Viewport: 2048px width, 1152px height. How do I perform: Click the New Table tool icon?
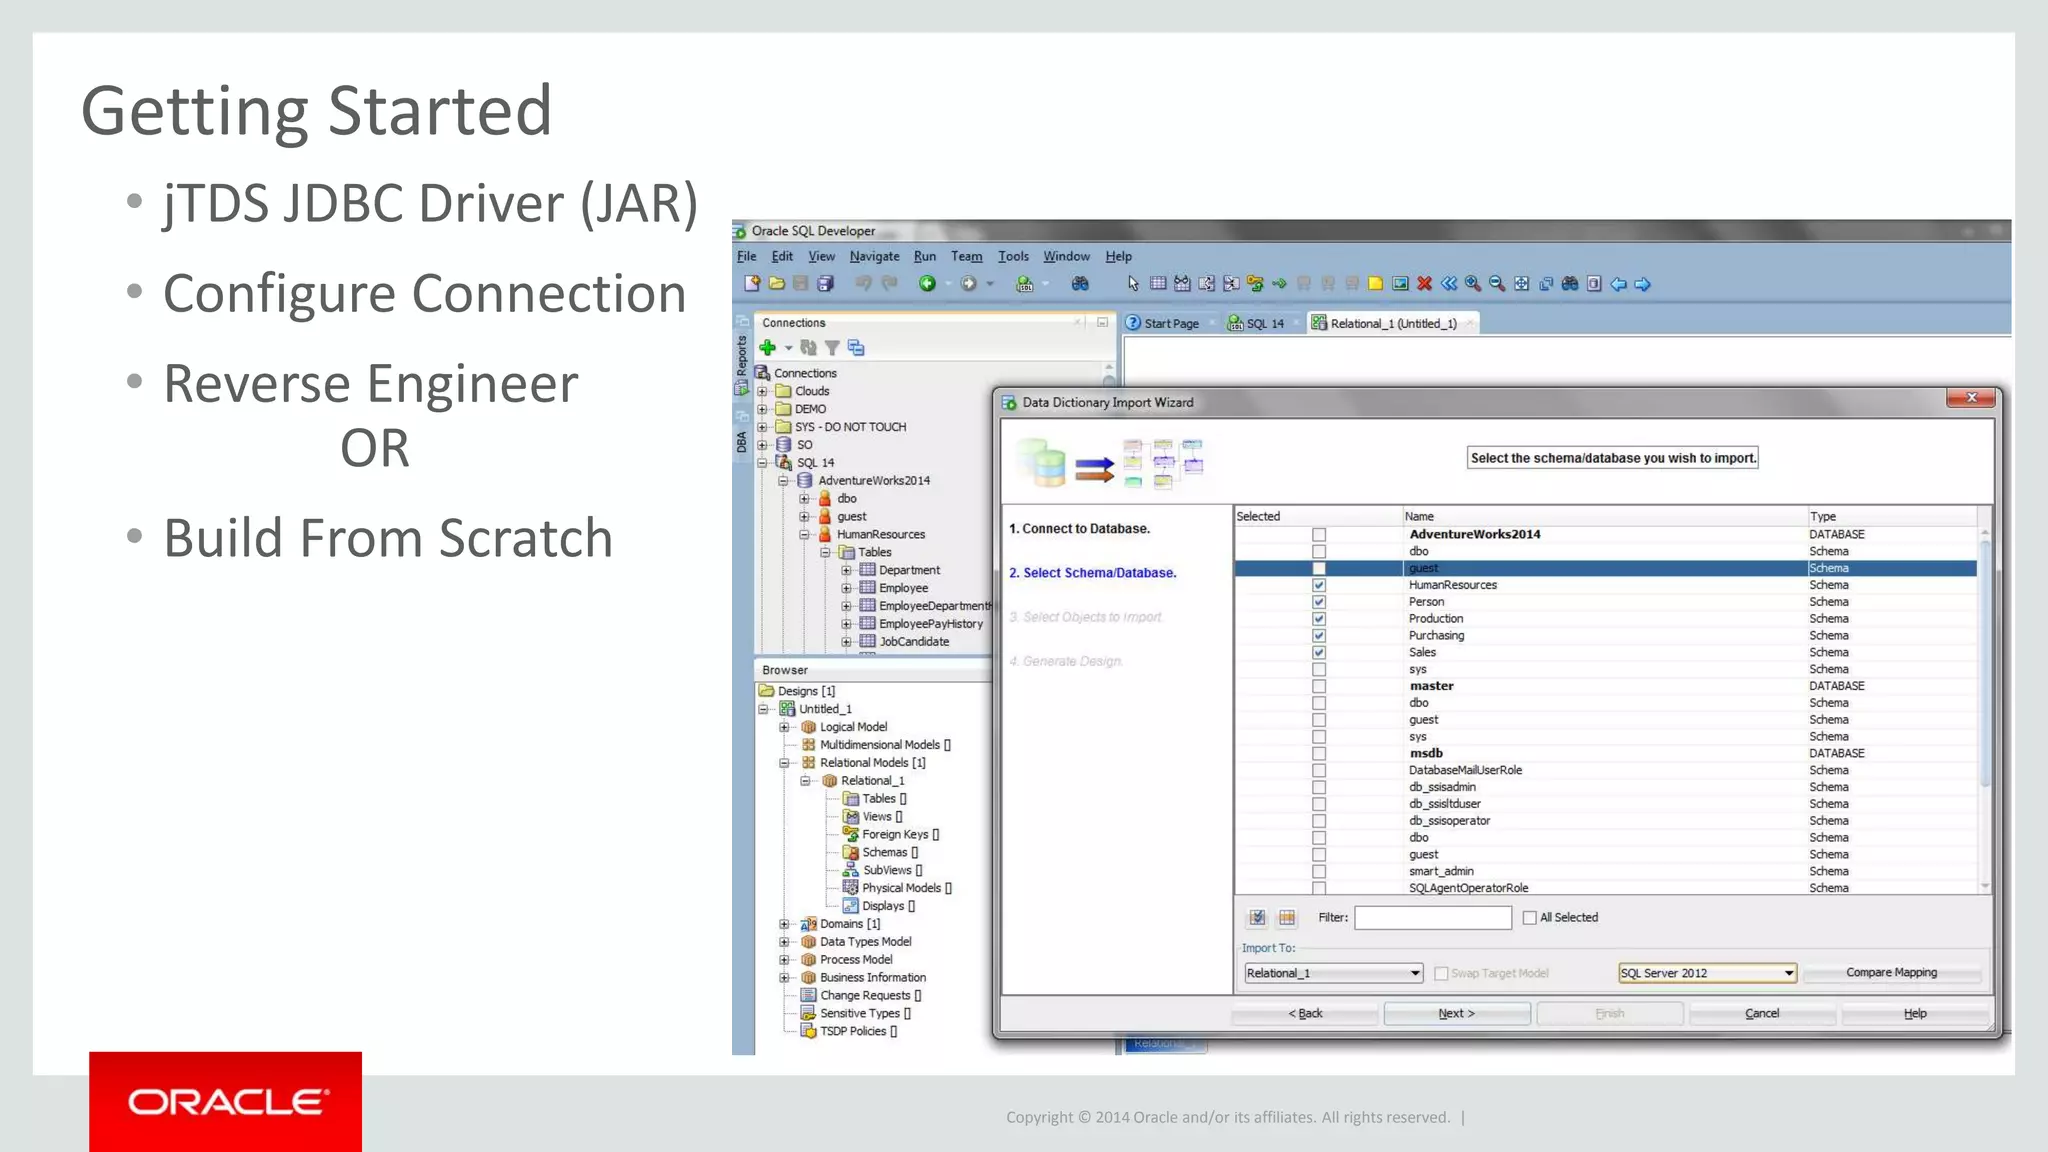(1158, 284)
